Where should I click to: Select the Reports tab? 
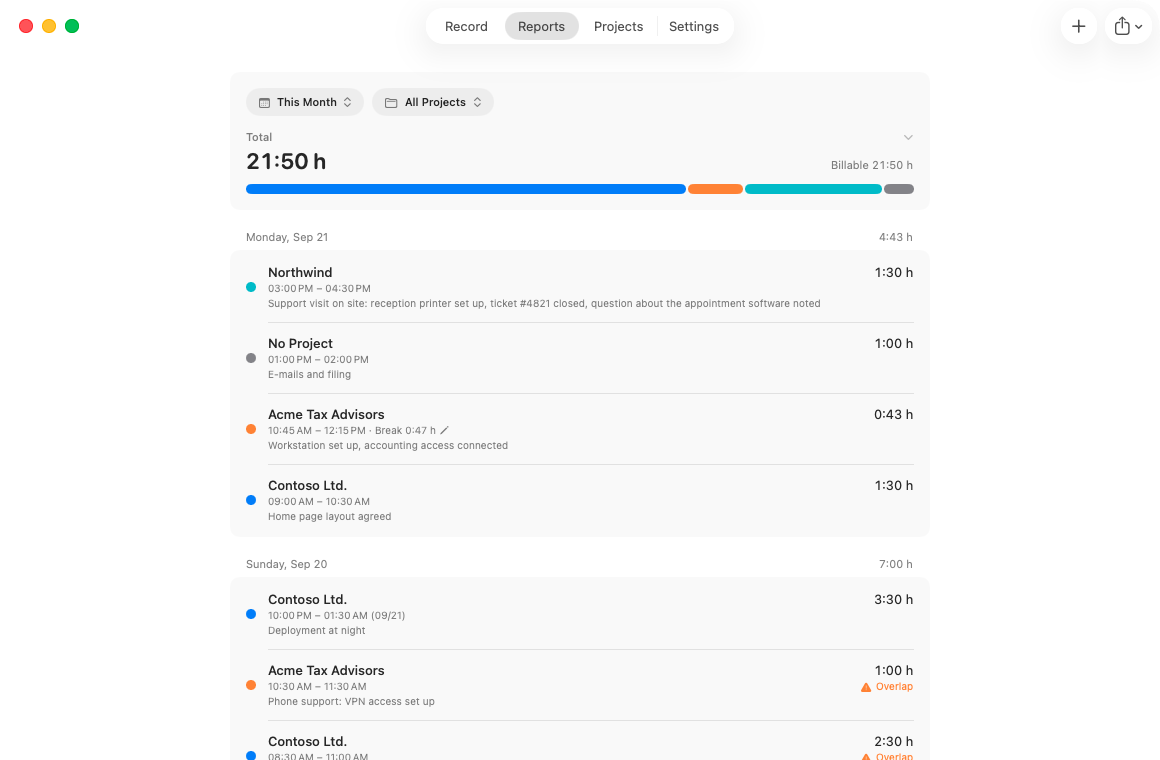pos(542,27)
